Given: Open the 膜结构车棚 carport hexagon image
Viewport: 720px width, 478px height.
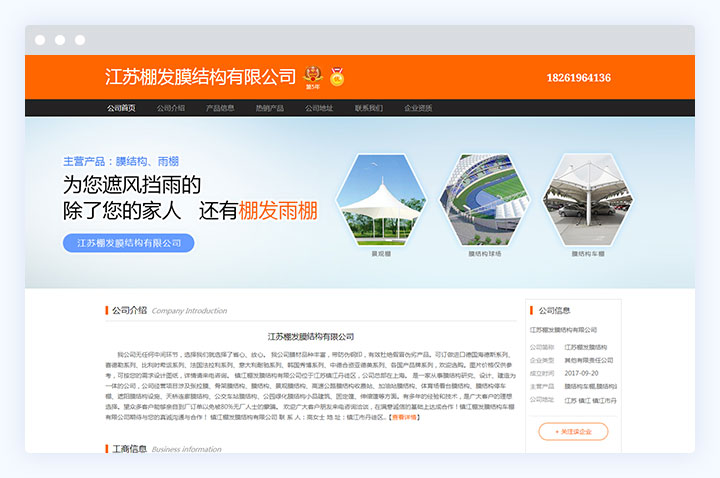Looking at the screenshot, I should pos(588,199).
